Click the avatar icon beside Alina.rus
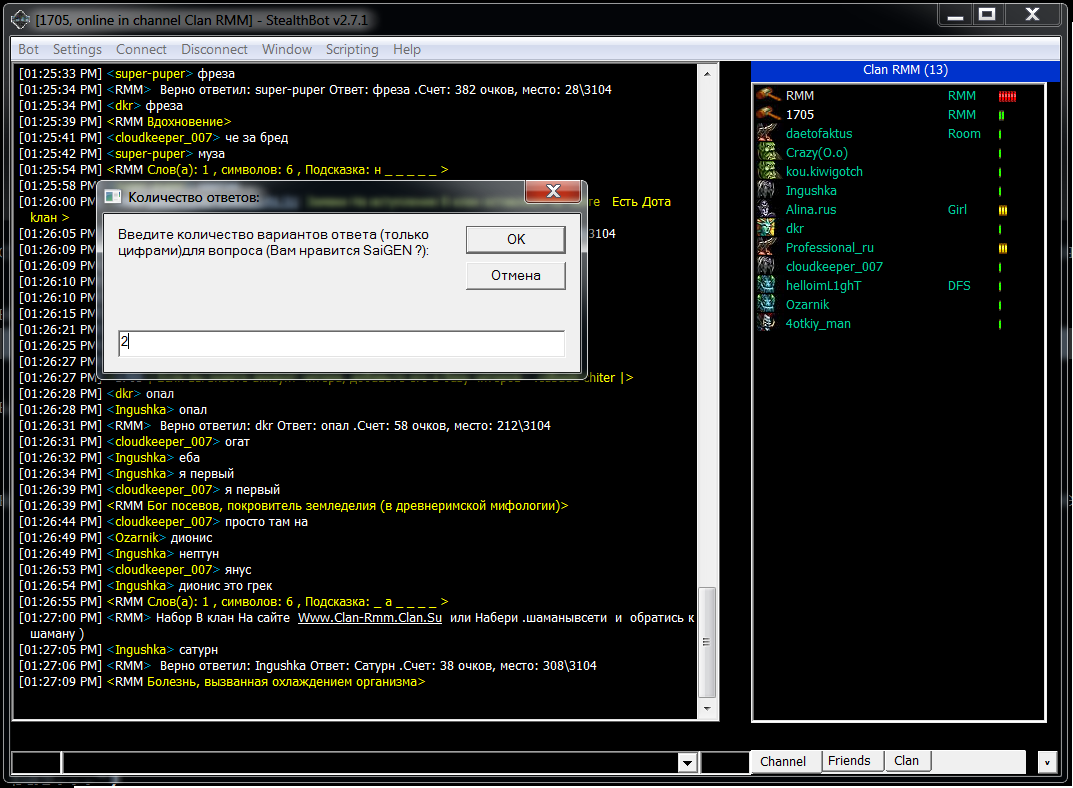The height and width of the screenshot is (788, 1073). pyautogui.click(x=767, y=210)
